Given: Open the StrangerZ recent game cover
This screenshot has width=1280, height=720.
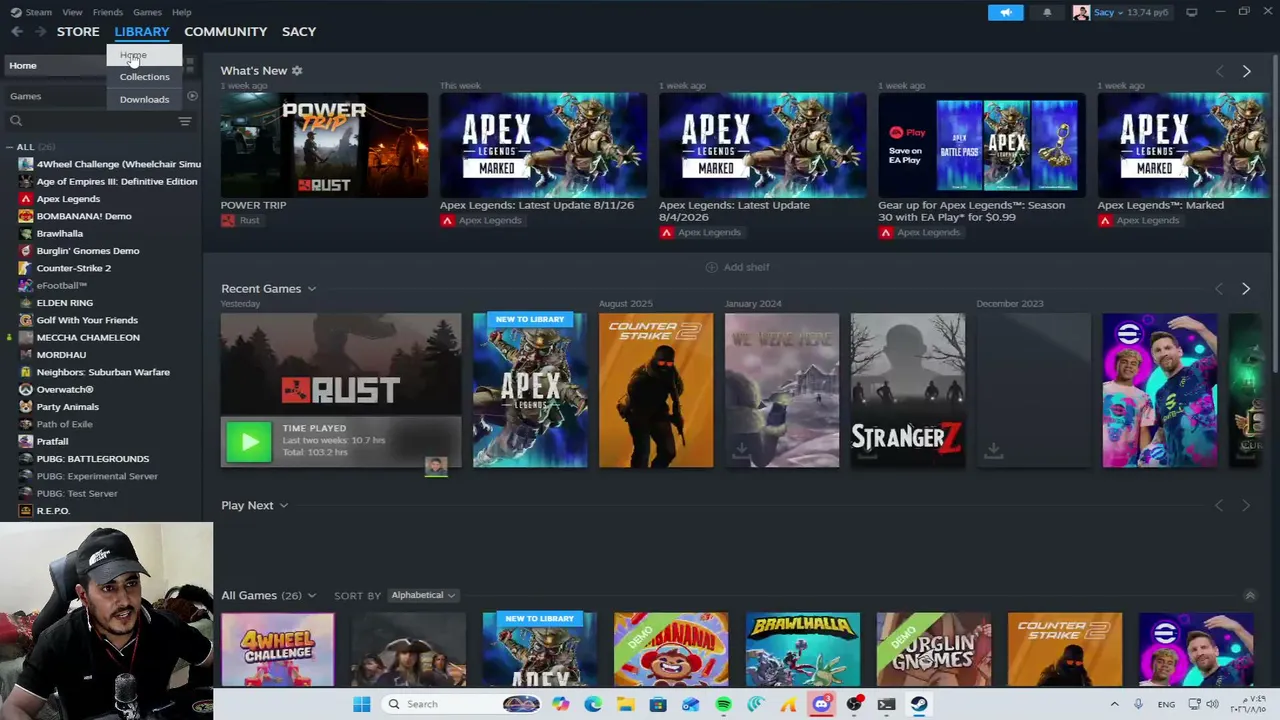Looking at the screenshot, I should 908,391.
